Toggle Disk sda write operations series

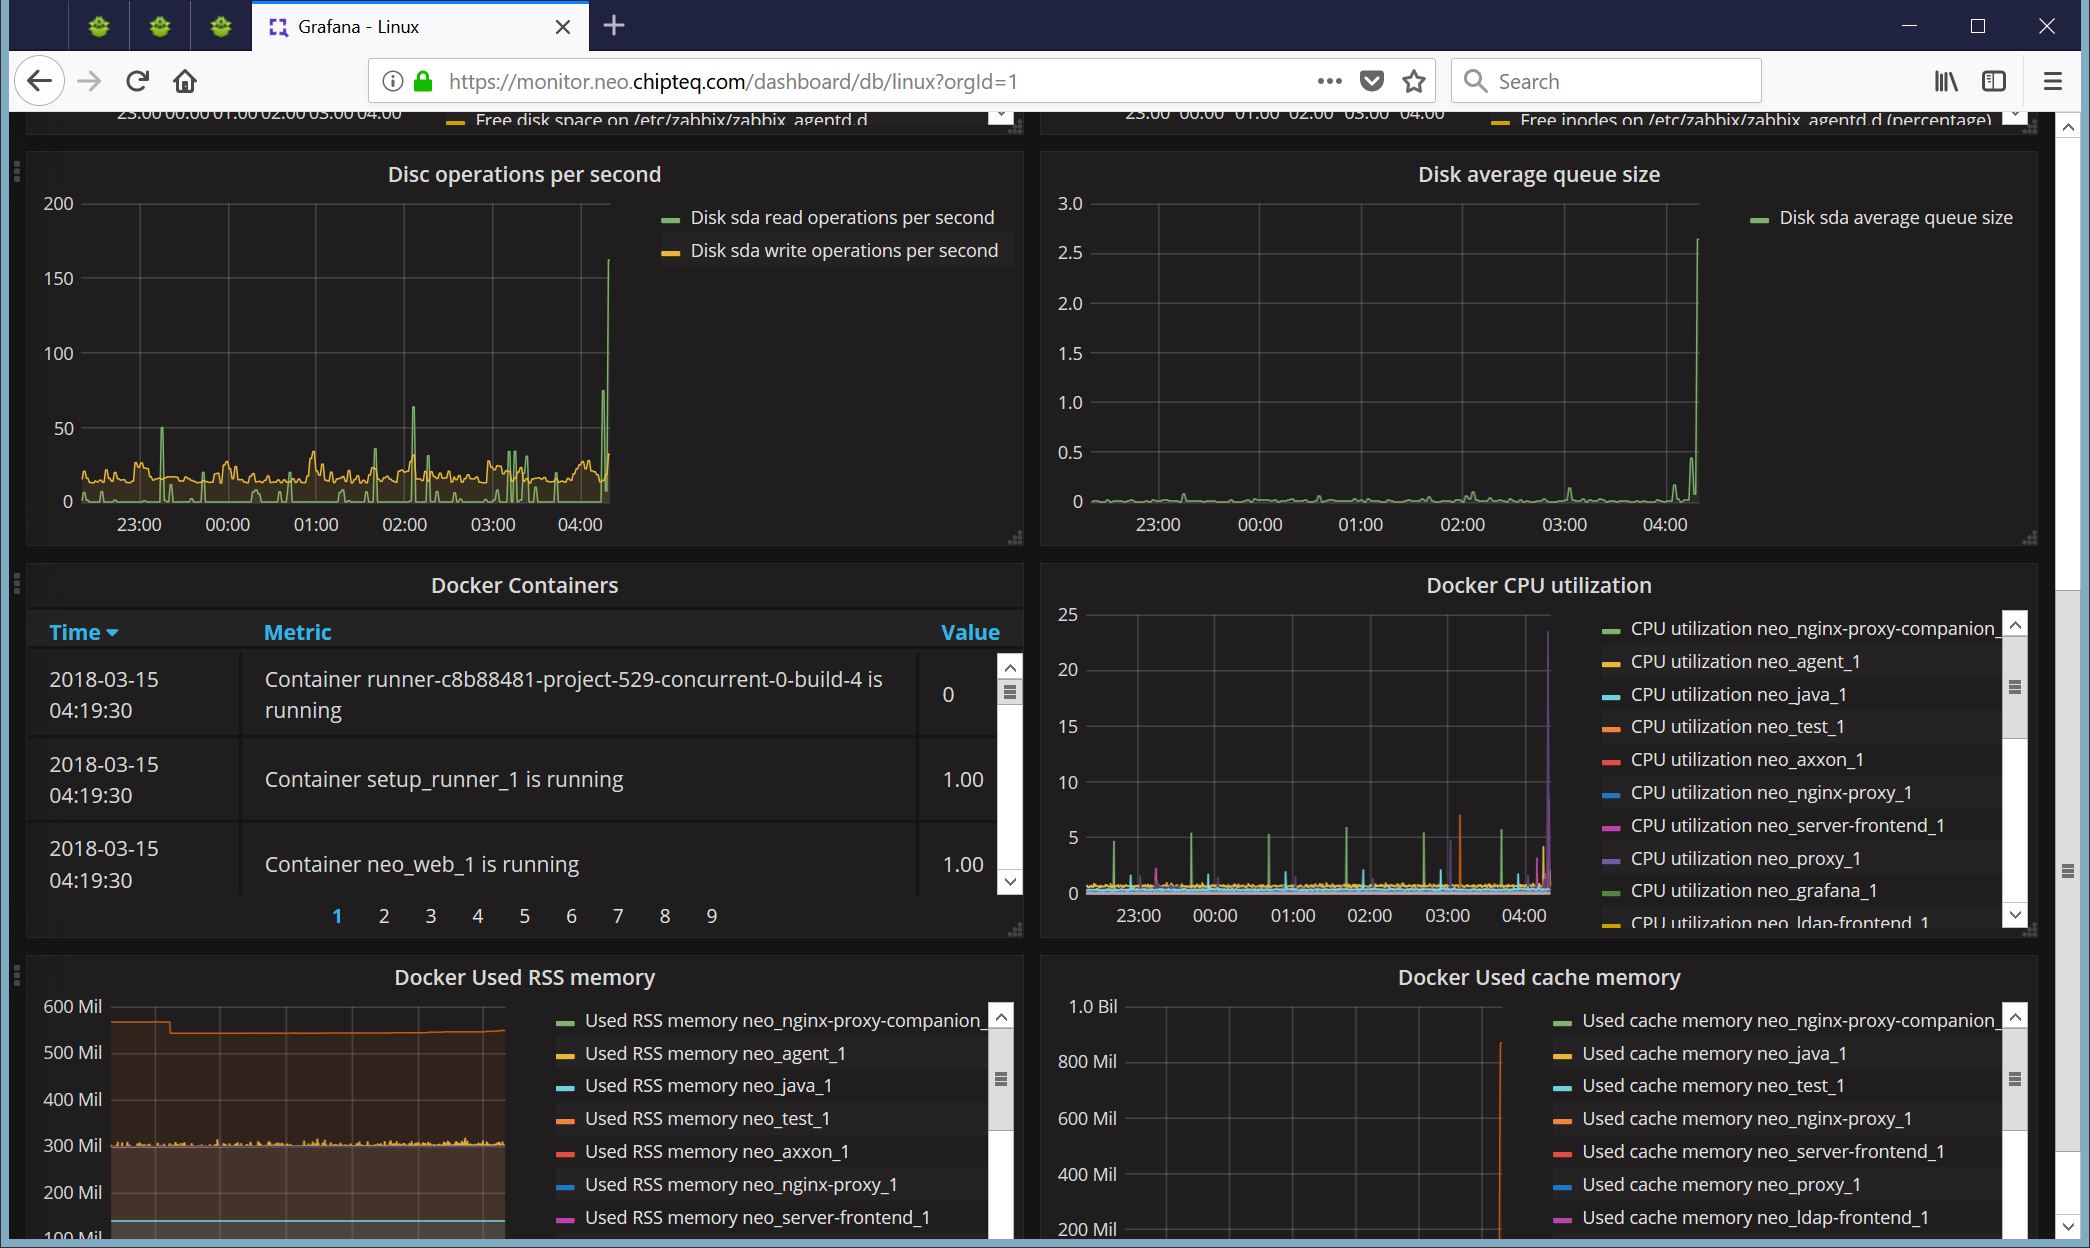click(844, 250)
